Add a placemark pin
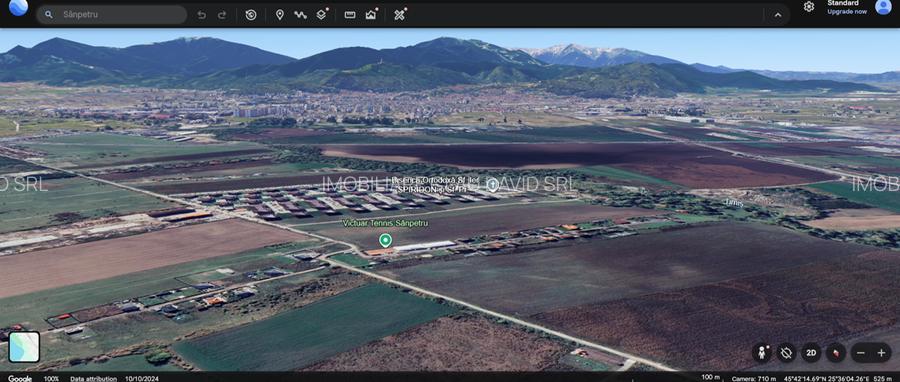Image resolution: width=900 pixels, height=382 pixels. click(x=280, y=15)
